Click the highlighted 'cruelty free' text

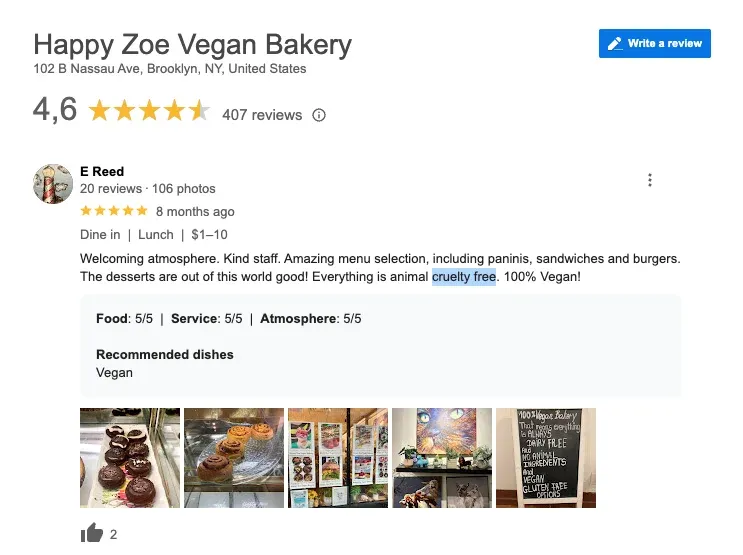464,277
